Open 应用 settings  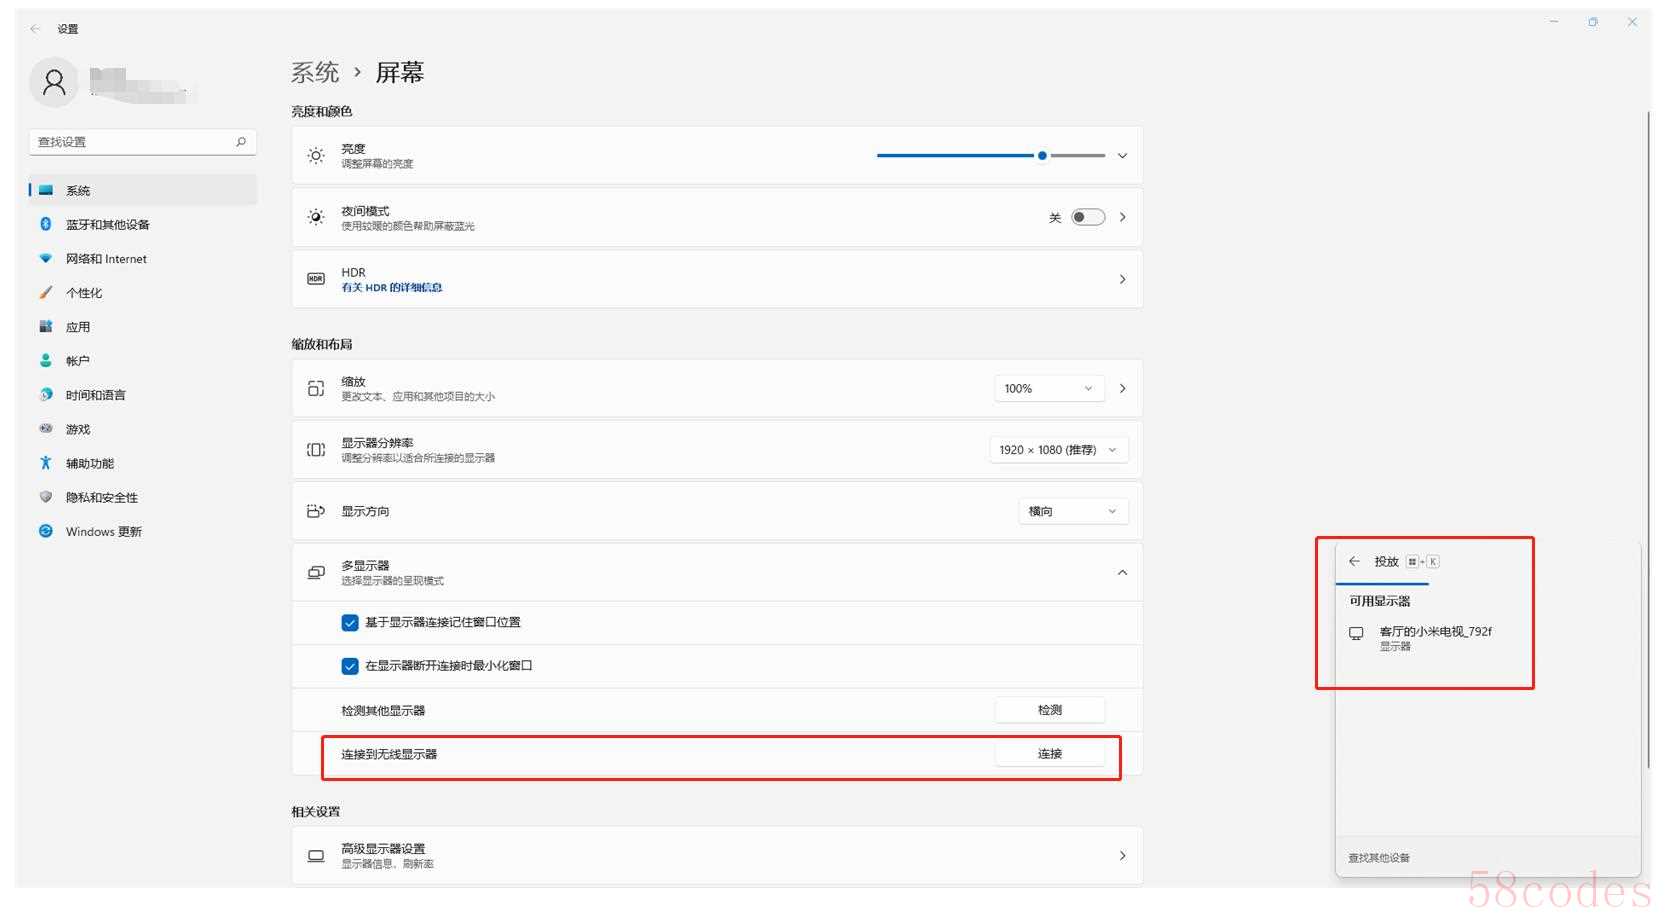143,326
